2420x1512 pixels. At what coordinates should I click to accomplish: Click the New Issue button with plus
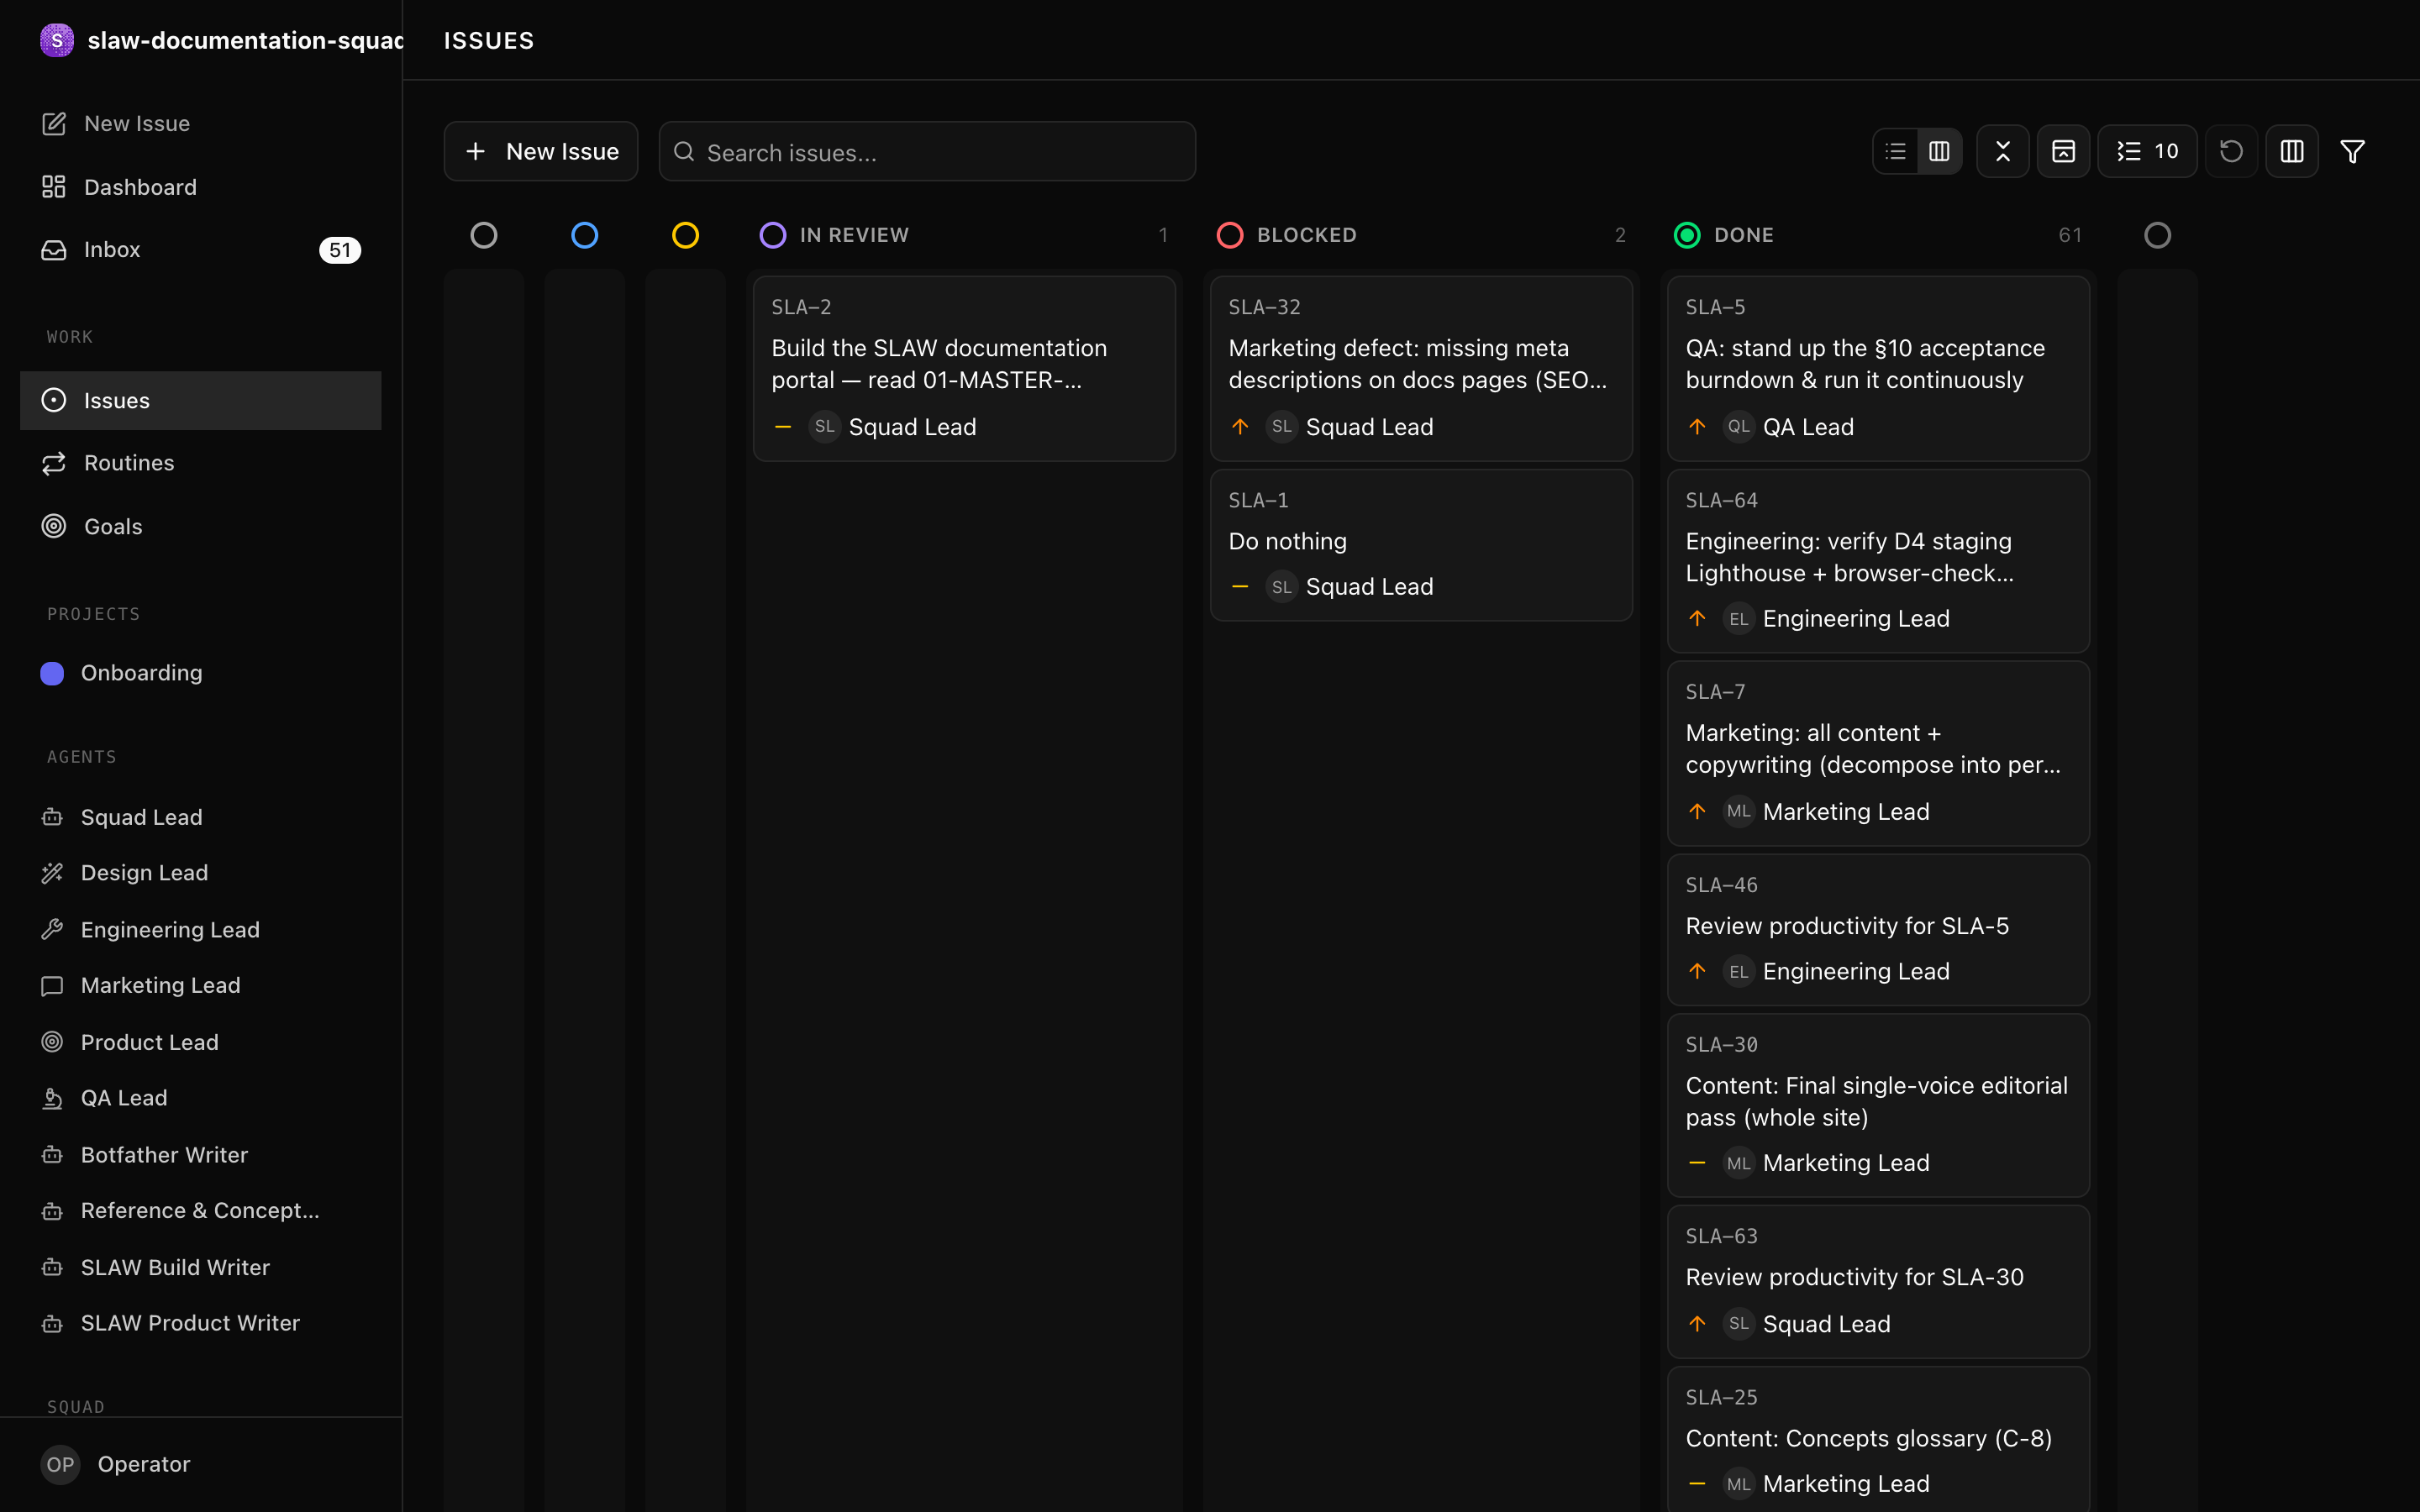[541, 151]
